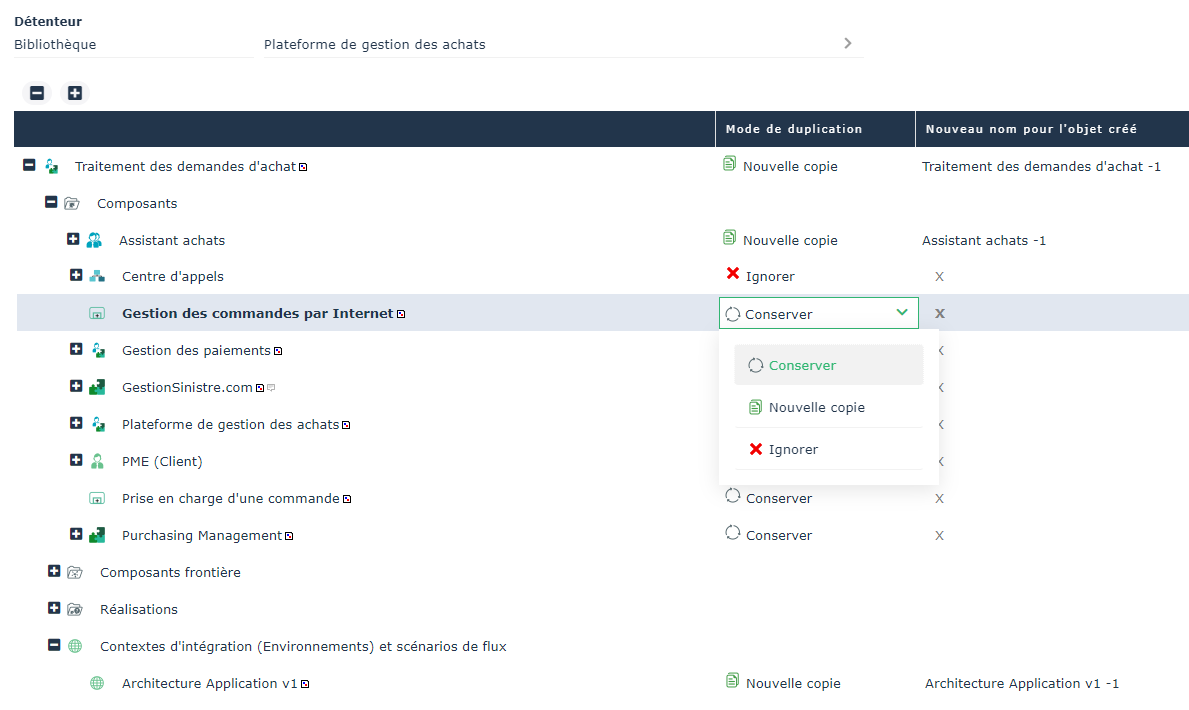The image size is (1189, 710).
Task: Click the Composants folder icon
Action: pyautogui.click(x=72, y=204)
